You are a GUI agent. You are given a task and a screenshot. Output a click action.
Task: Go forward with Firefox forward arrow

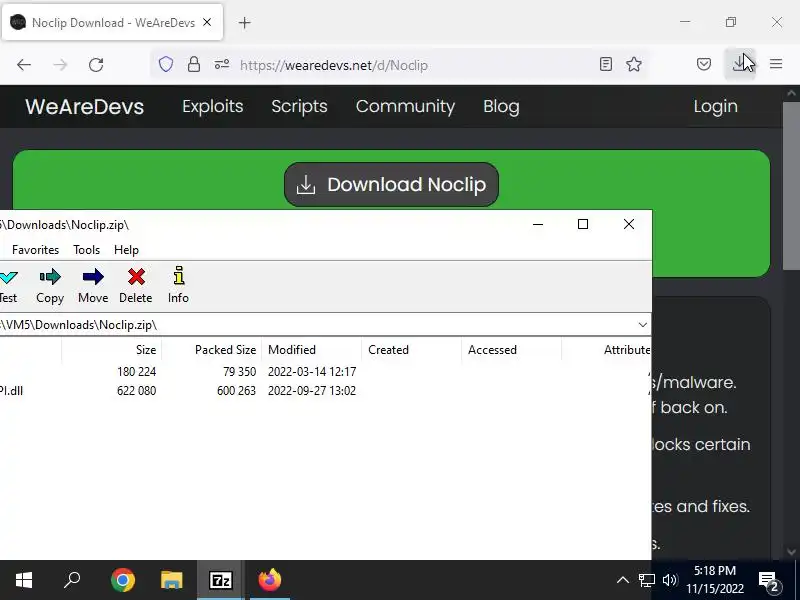tap(60, 65)
